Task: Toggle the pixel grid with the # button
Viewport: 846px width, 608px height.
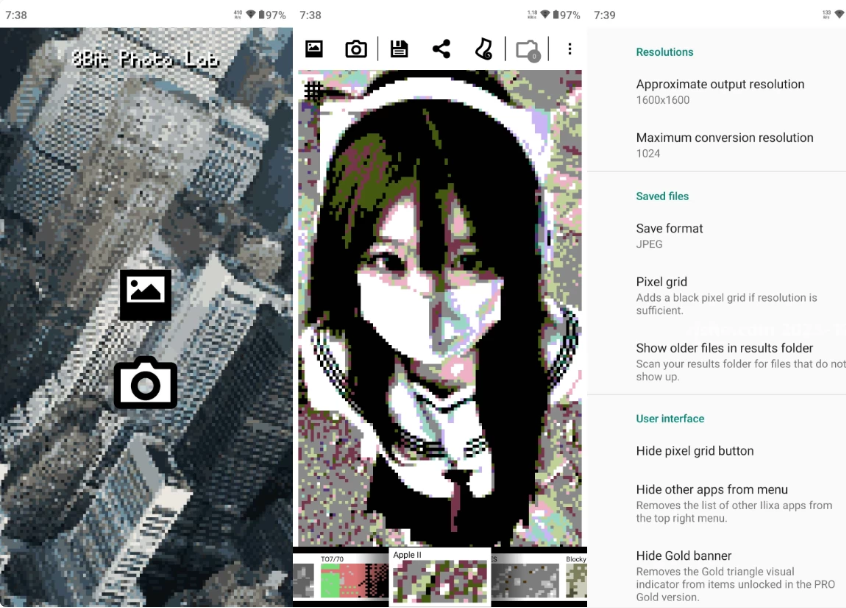Action: pos(314,91)
